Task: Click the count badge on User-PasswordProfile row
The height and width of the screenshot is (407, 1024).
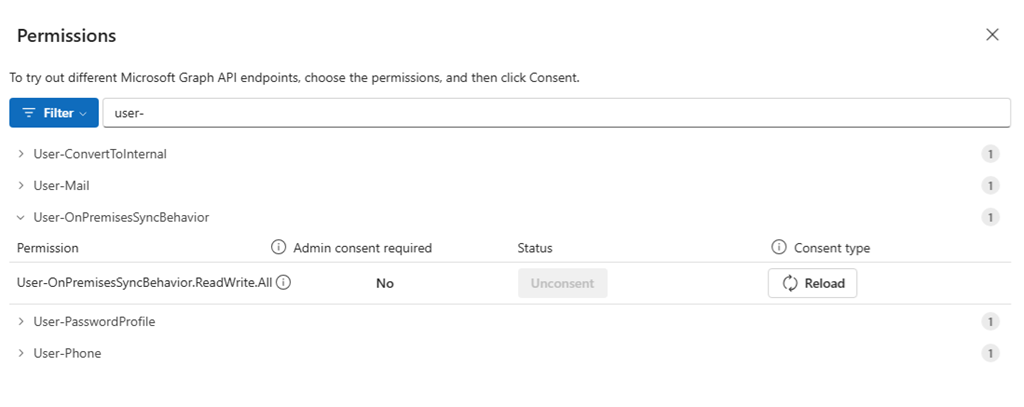Action: pyautogui.click(x=990, y=322)
